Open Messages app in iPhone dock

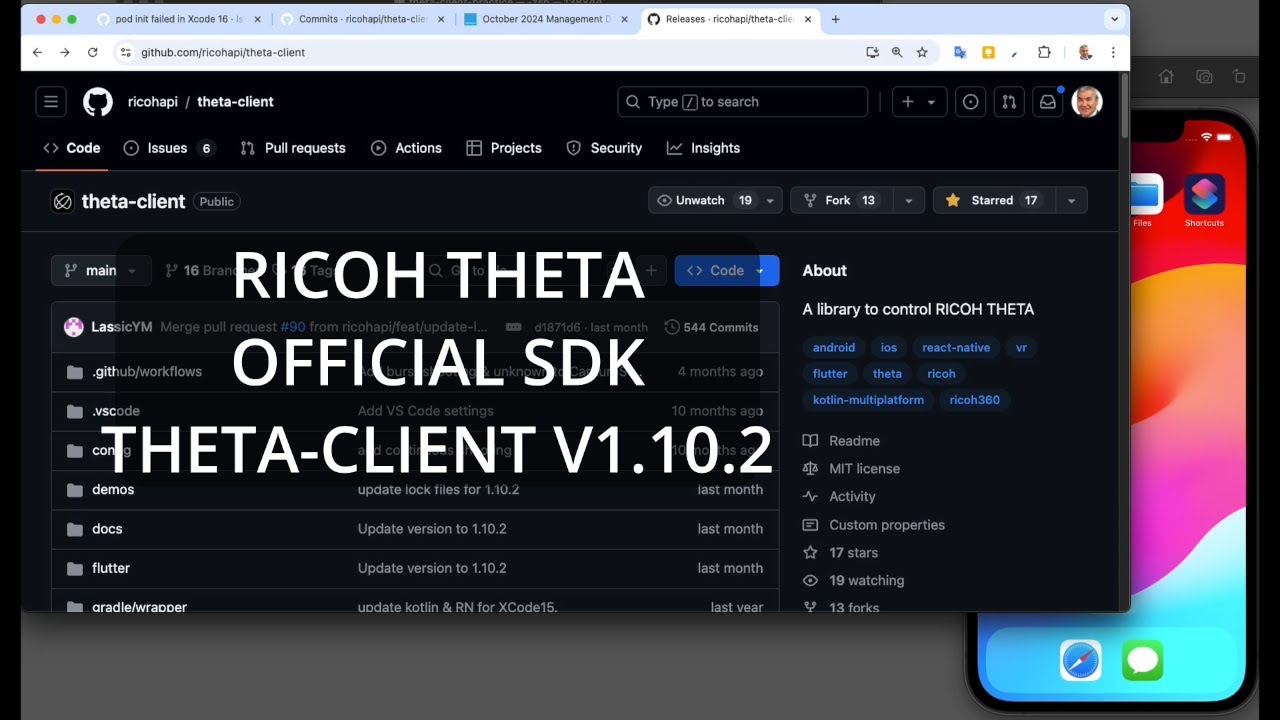(1142, 661)
